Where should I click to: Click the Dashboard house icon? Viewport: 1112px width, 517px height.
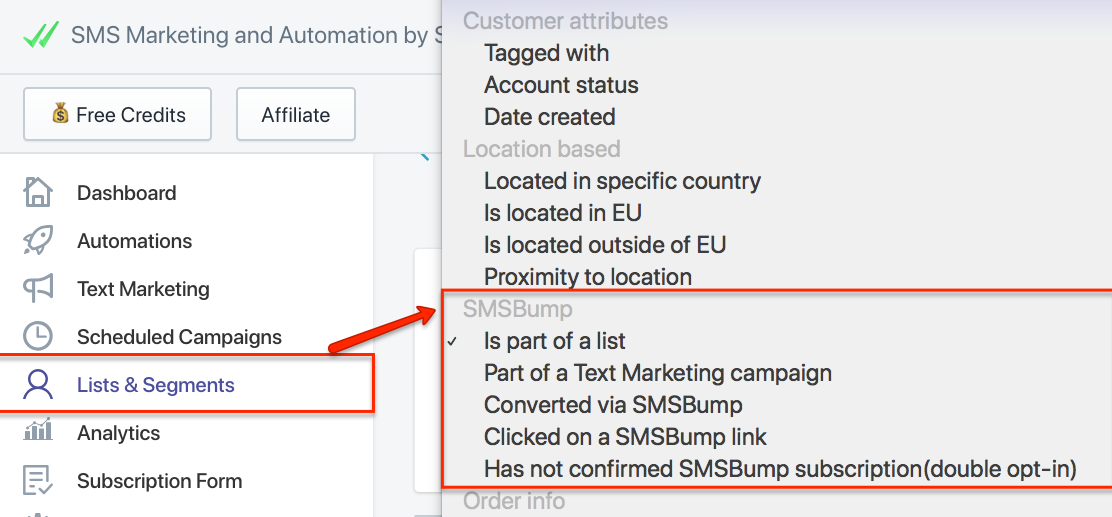click(38, 192)
